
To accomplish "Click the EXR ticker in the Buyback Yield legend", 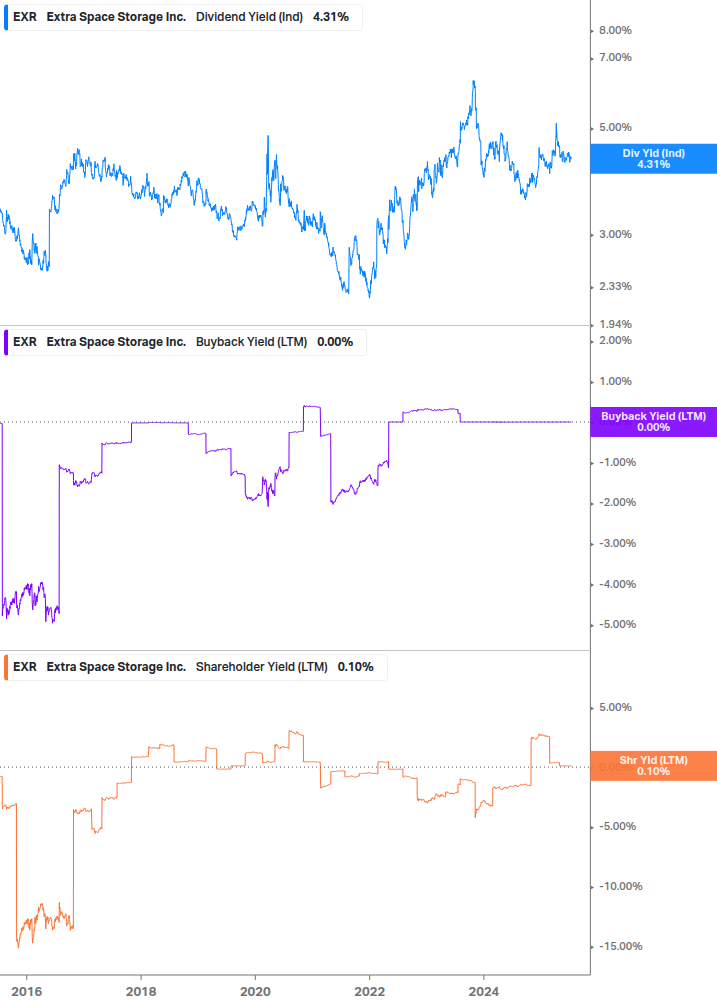I will coord(25,342).
